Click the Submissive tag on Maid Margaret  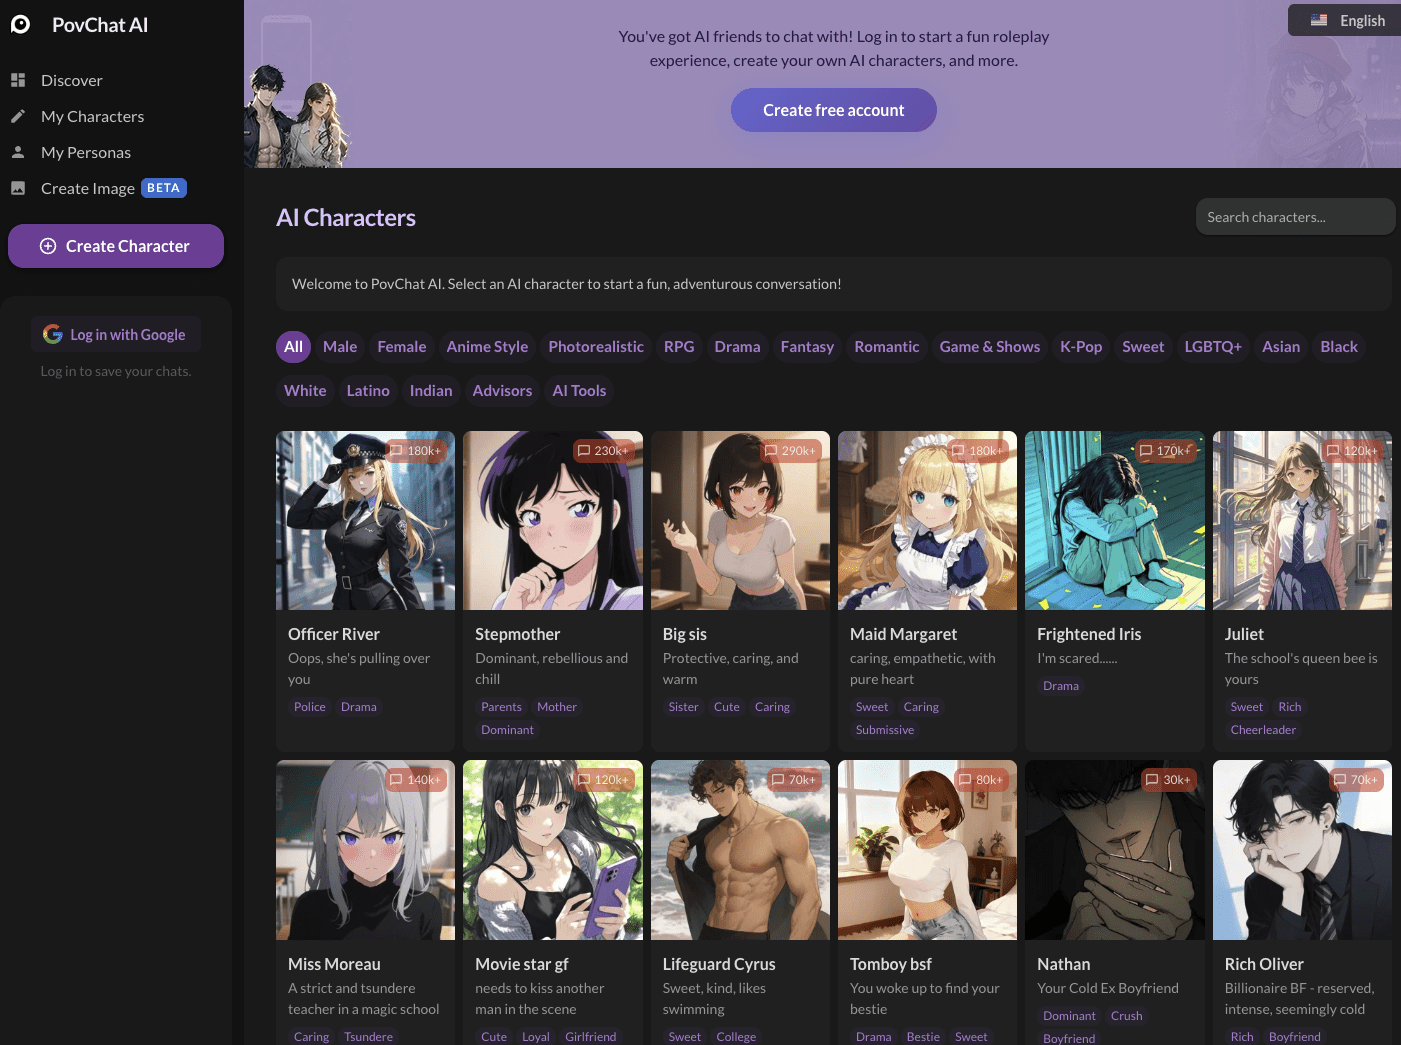885,730
